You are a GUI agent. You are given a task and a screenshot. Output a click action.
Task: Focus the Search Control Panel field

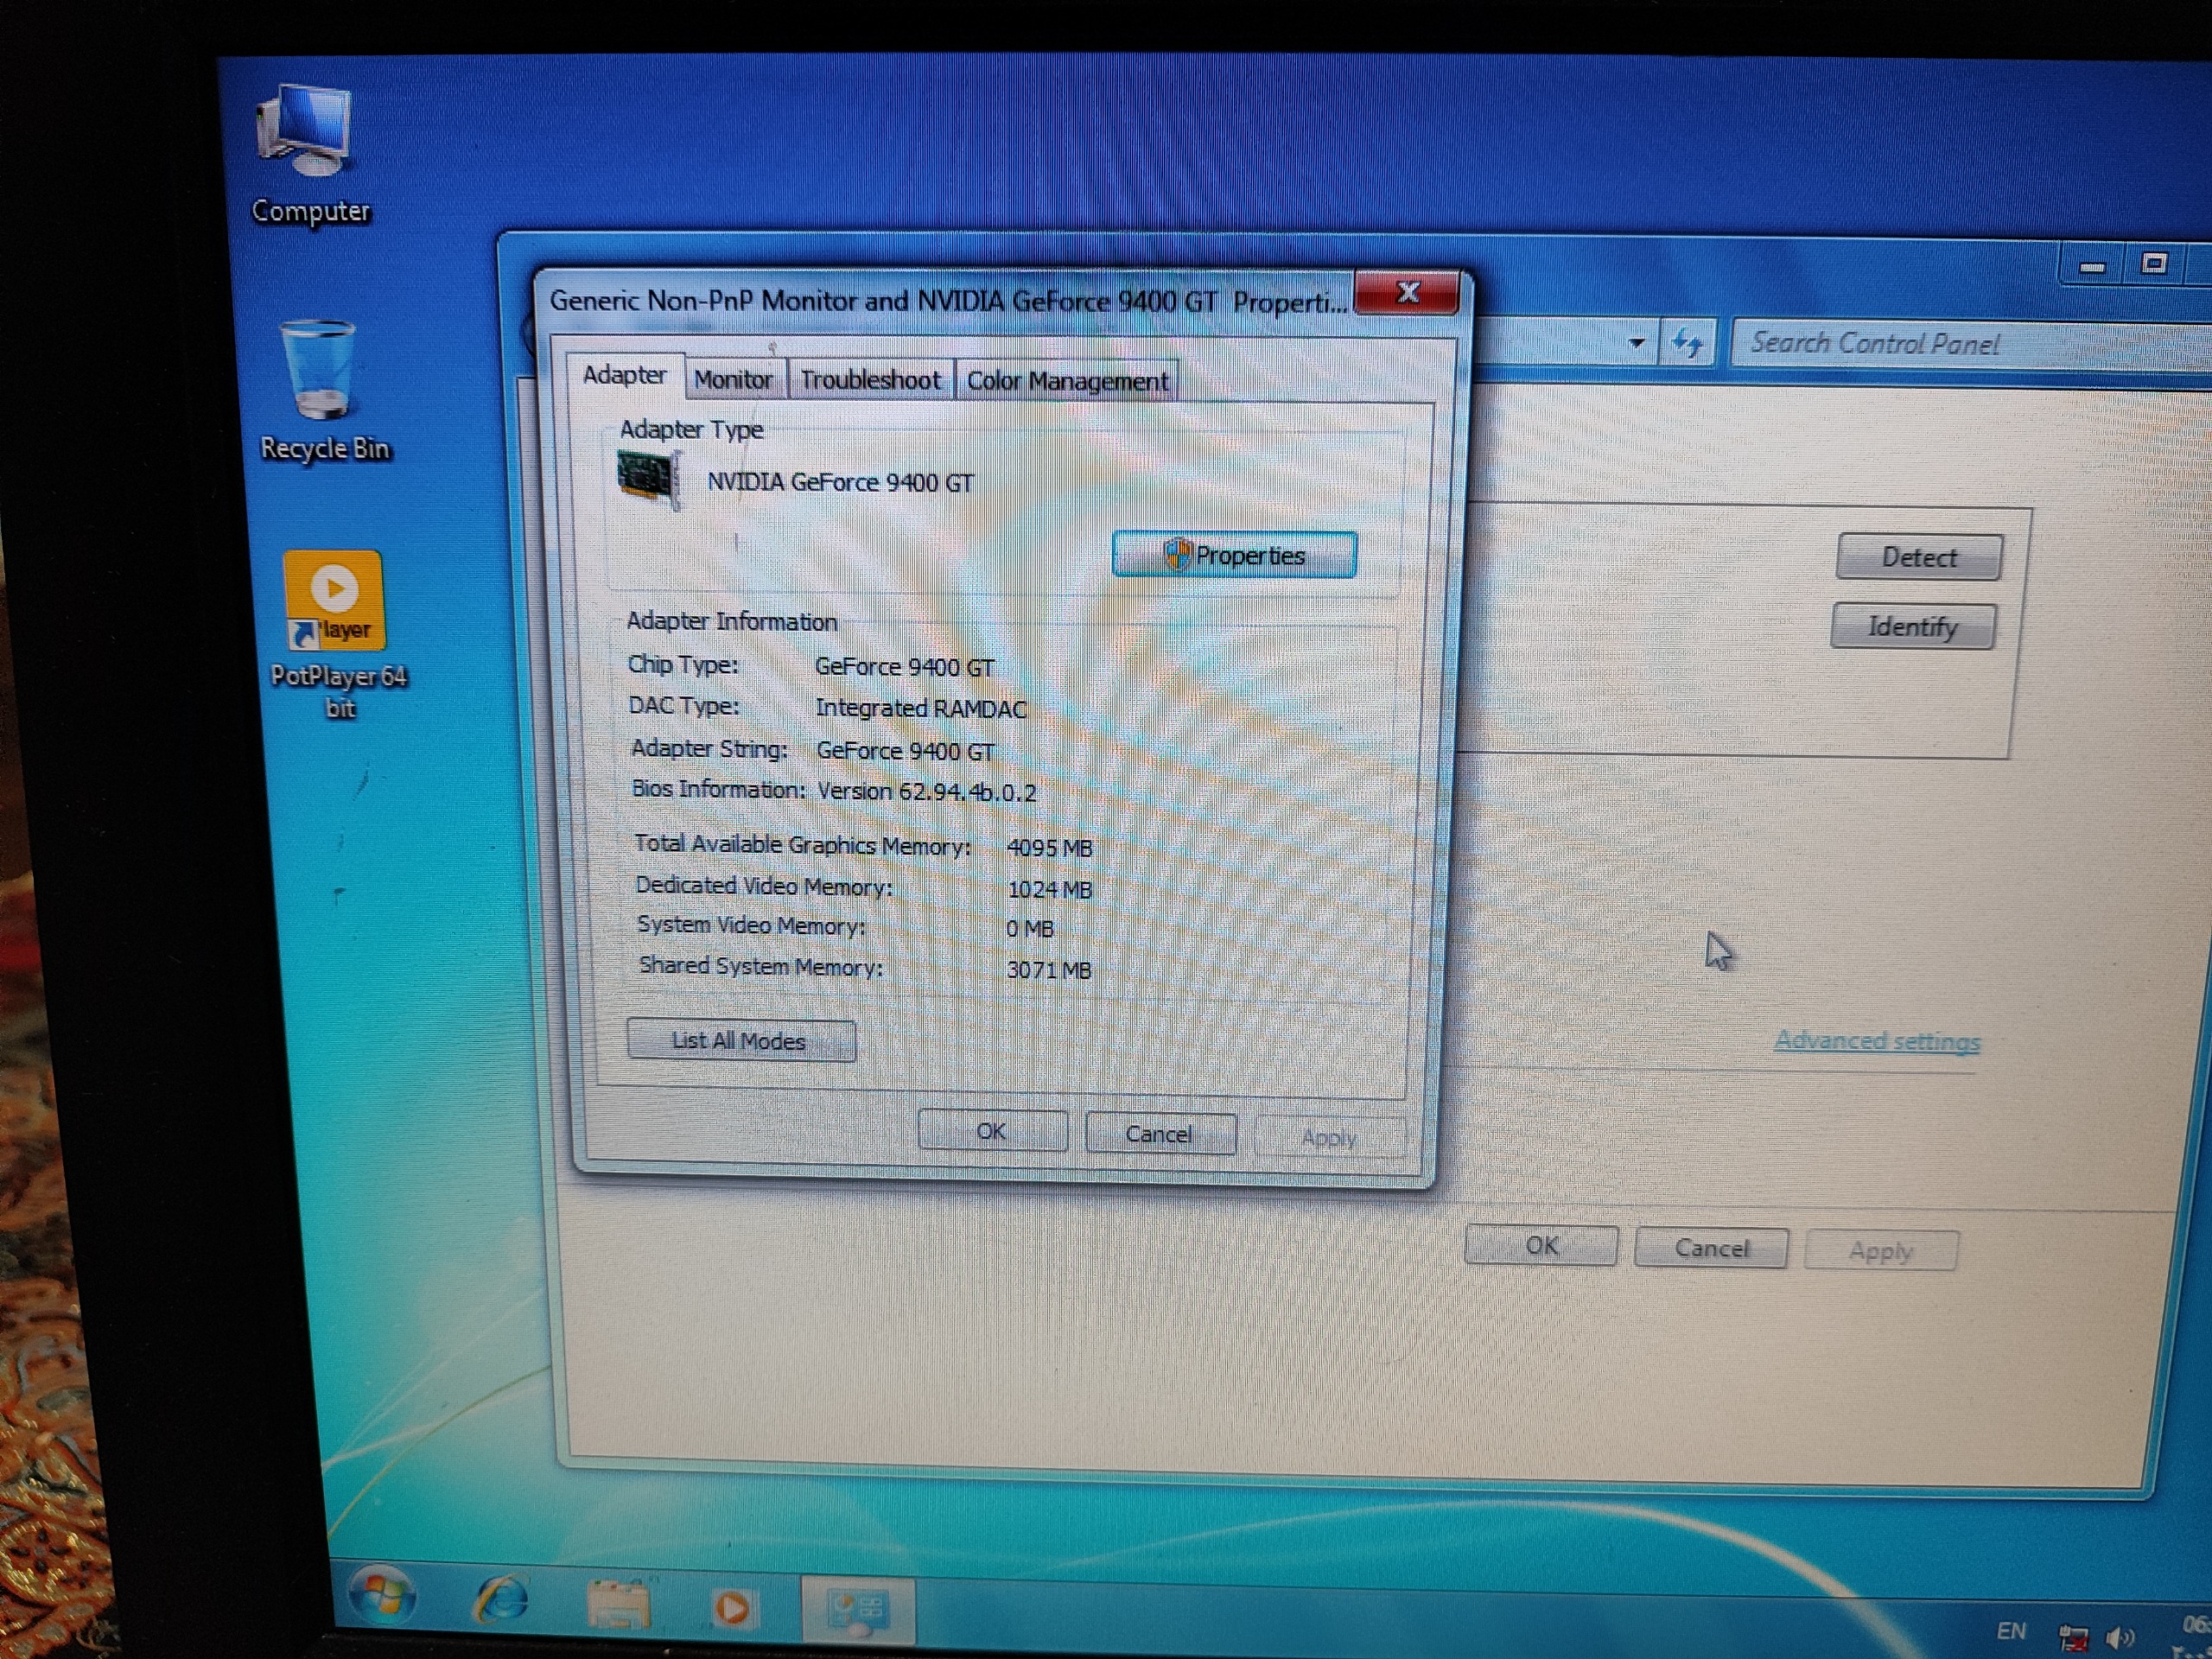tap(1970, 344)
